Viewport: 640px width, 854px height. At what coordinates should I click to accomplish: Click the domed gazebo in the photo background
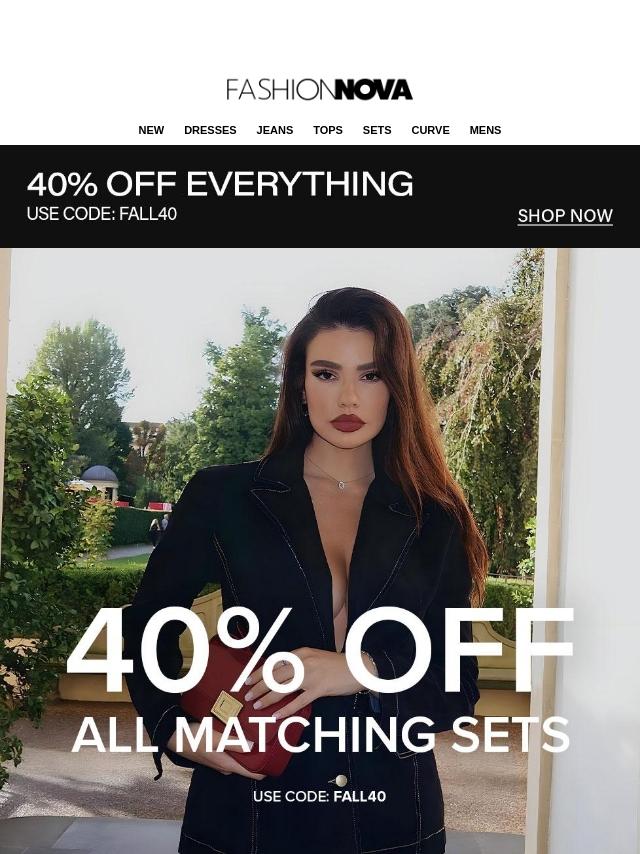click(x=98, y=482)
